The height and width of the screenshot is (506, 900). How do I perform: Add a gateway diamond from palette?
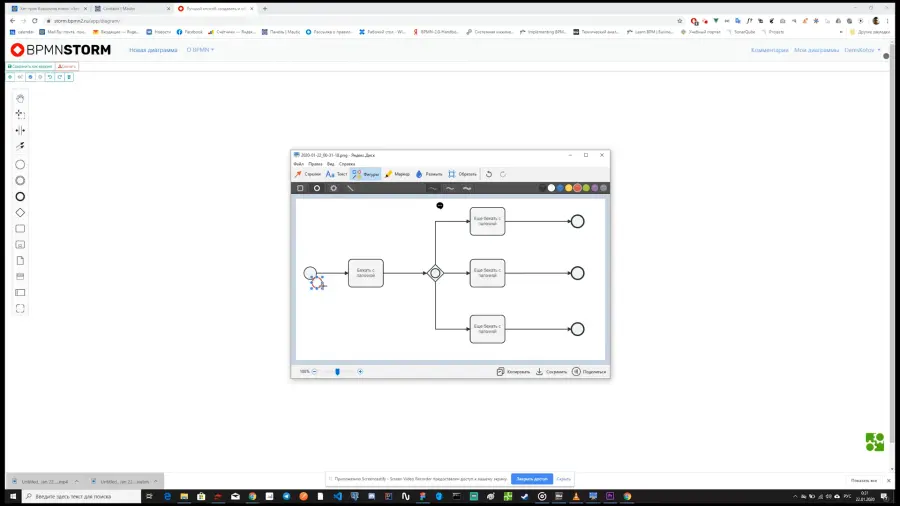coord(20,213)
